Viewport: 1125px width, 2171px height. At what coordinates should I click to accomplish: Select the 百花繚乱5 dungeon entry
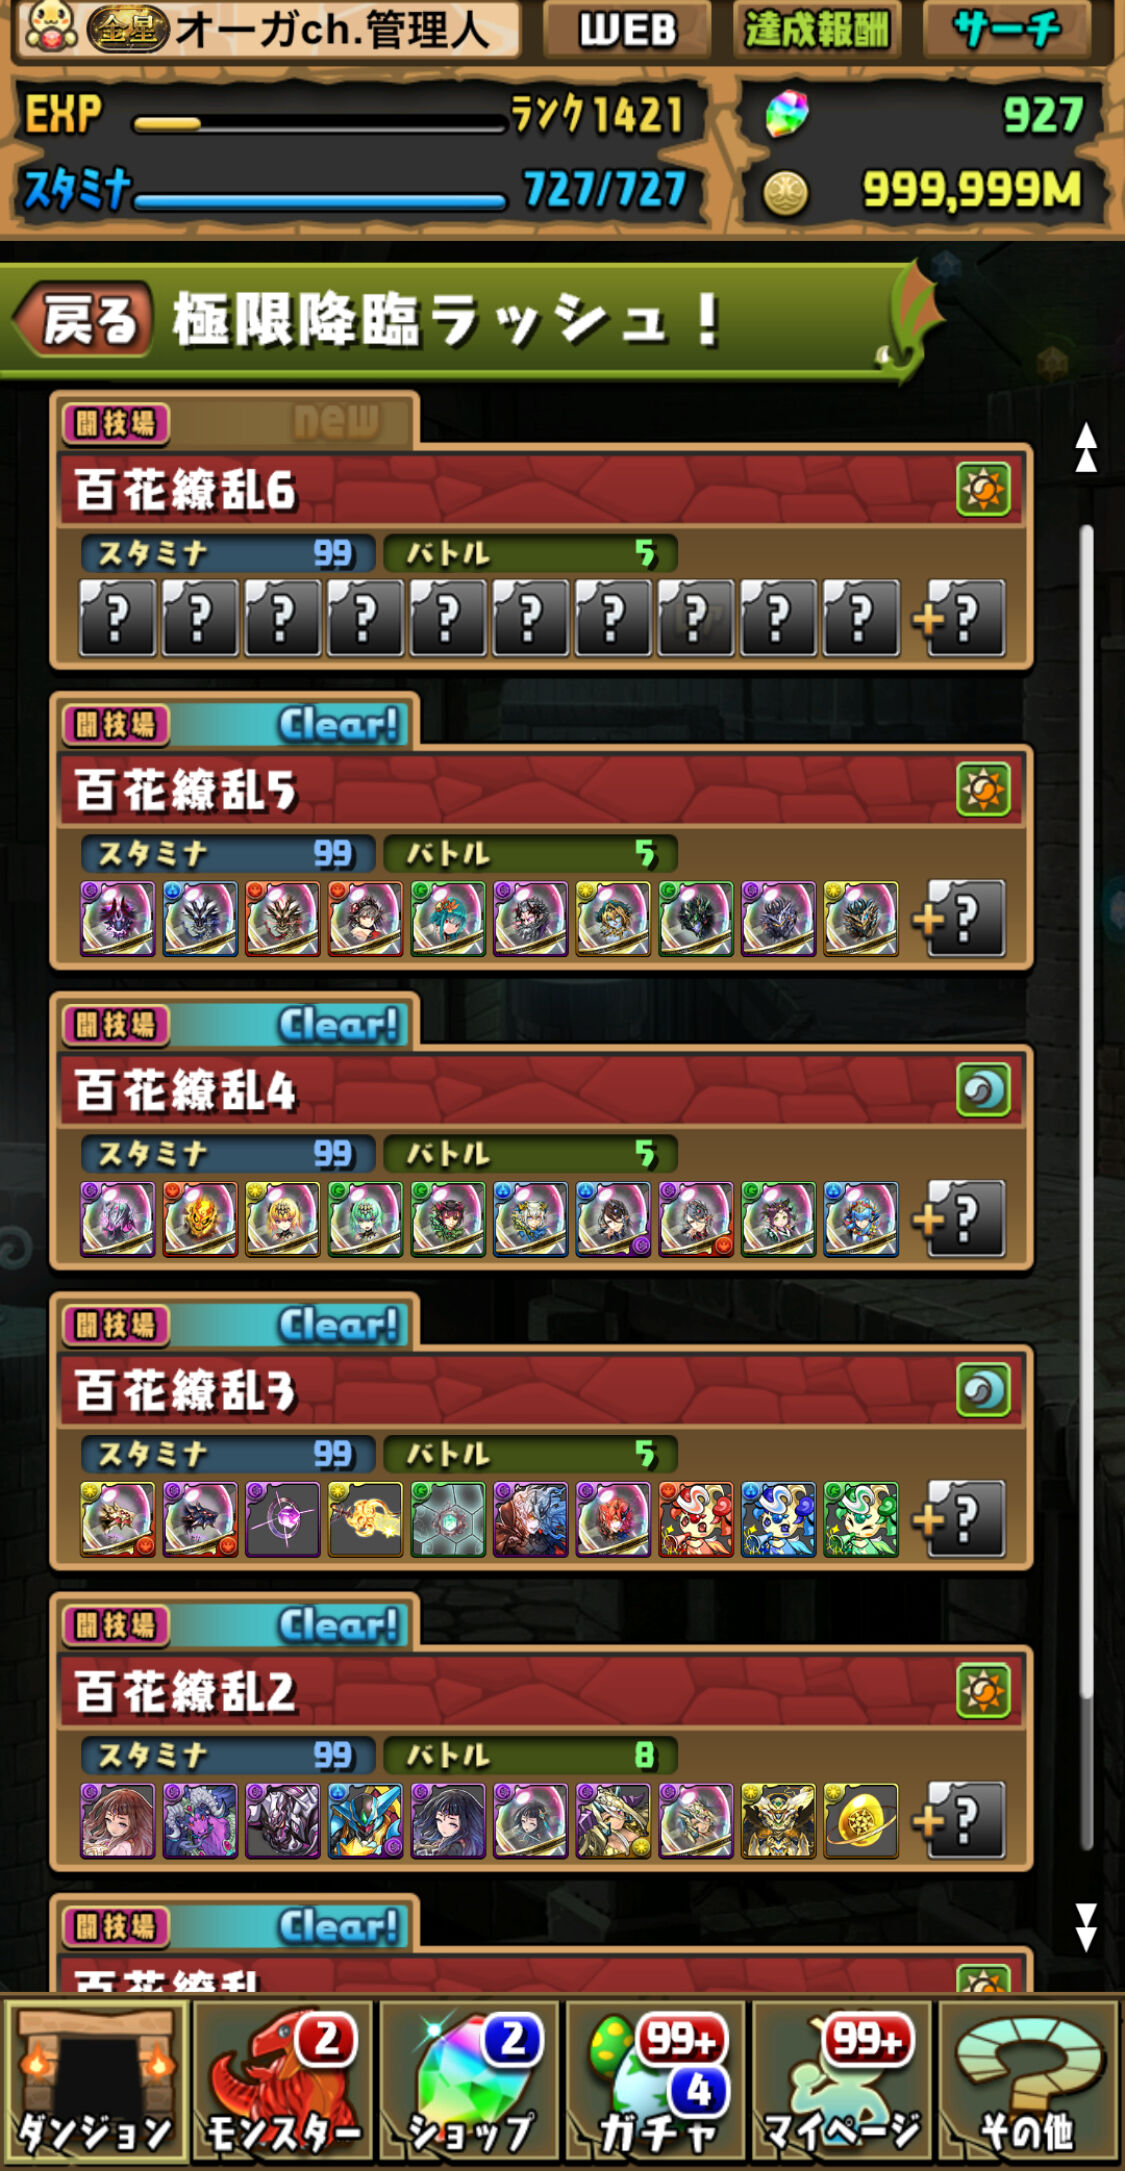click(x=541, y=856)
